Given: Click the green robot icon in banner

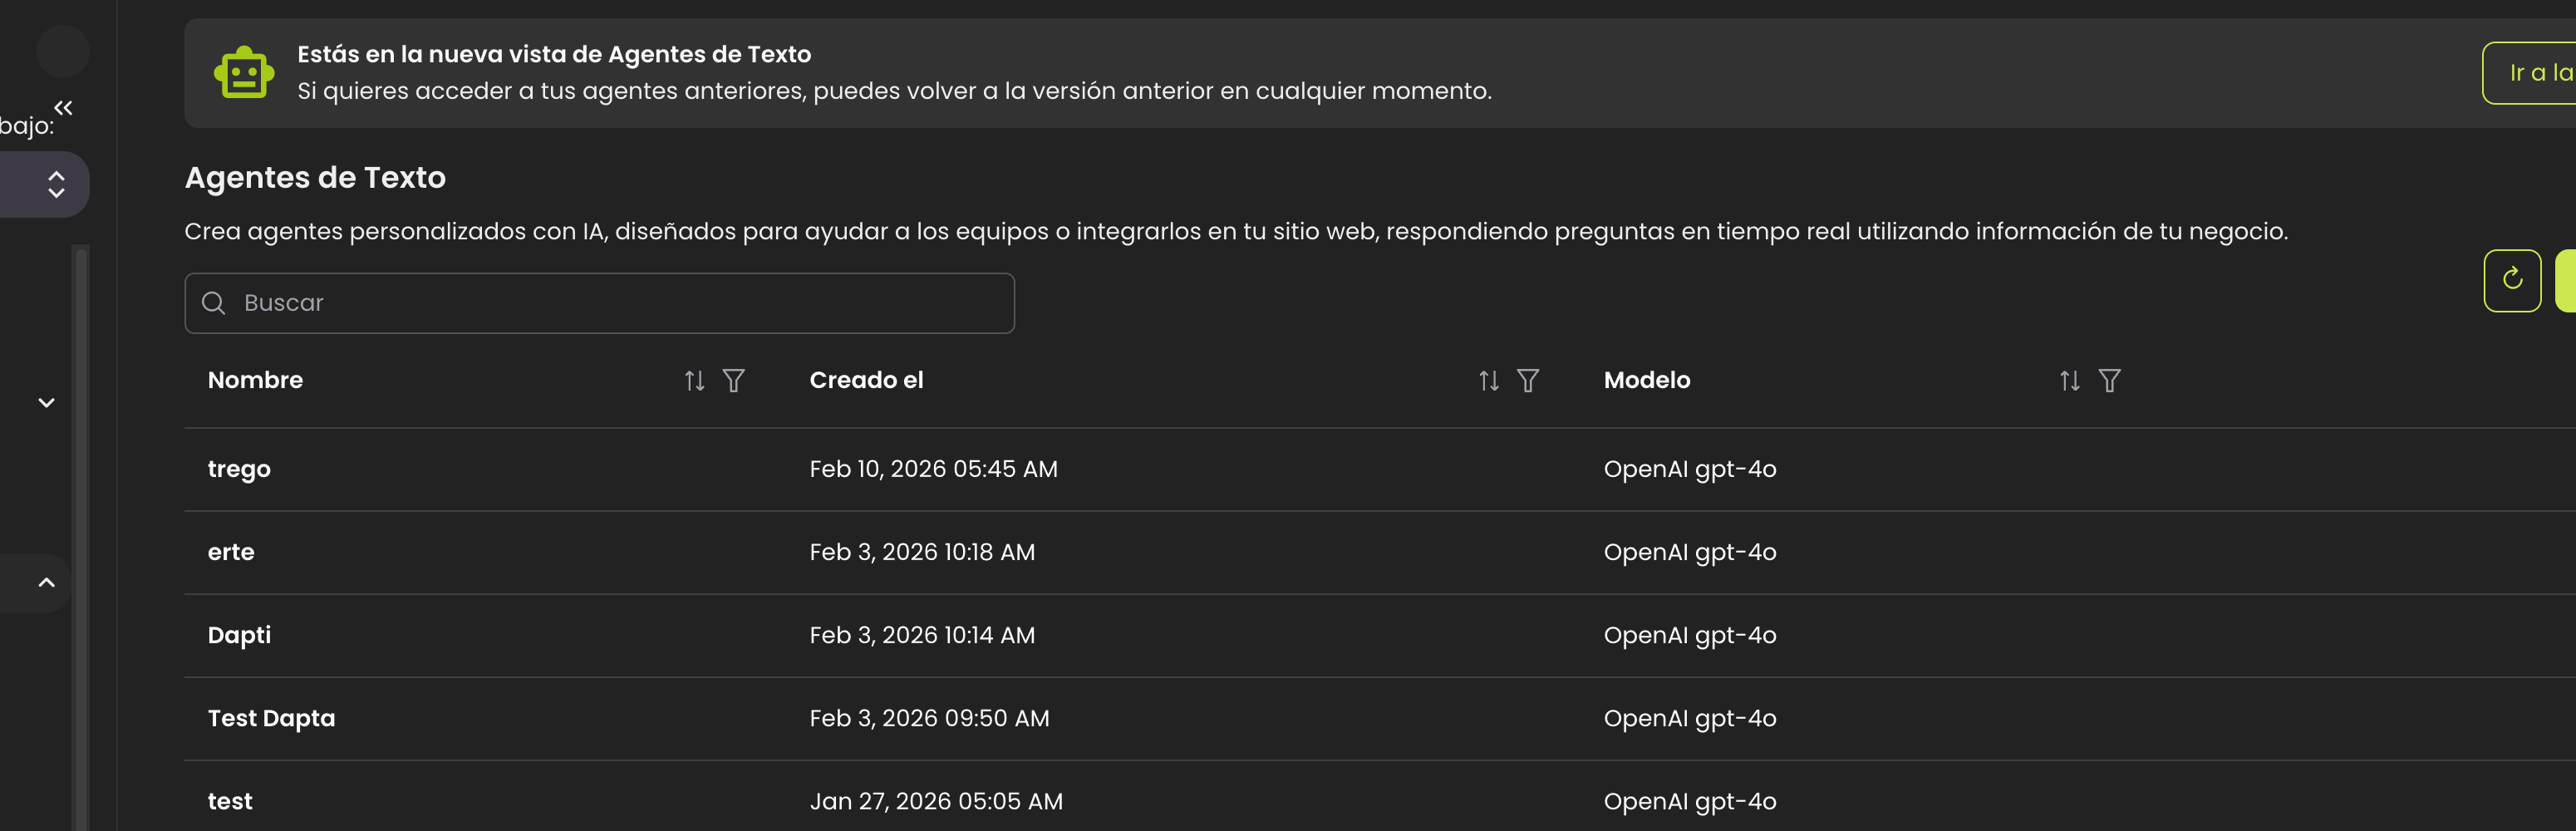Looking at the screenshot, I should (243, 73).
